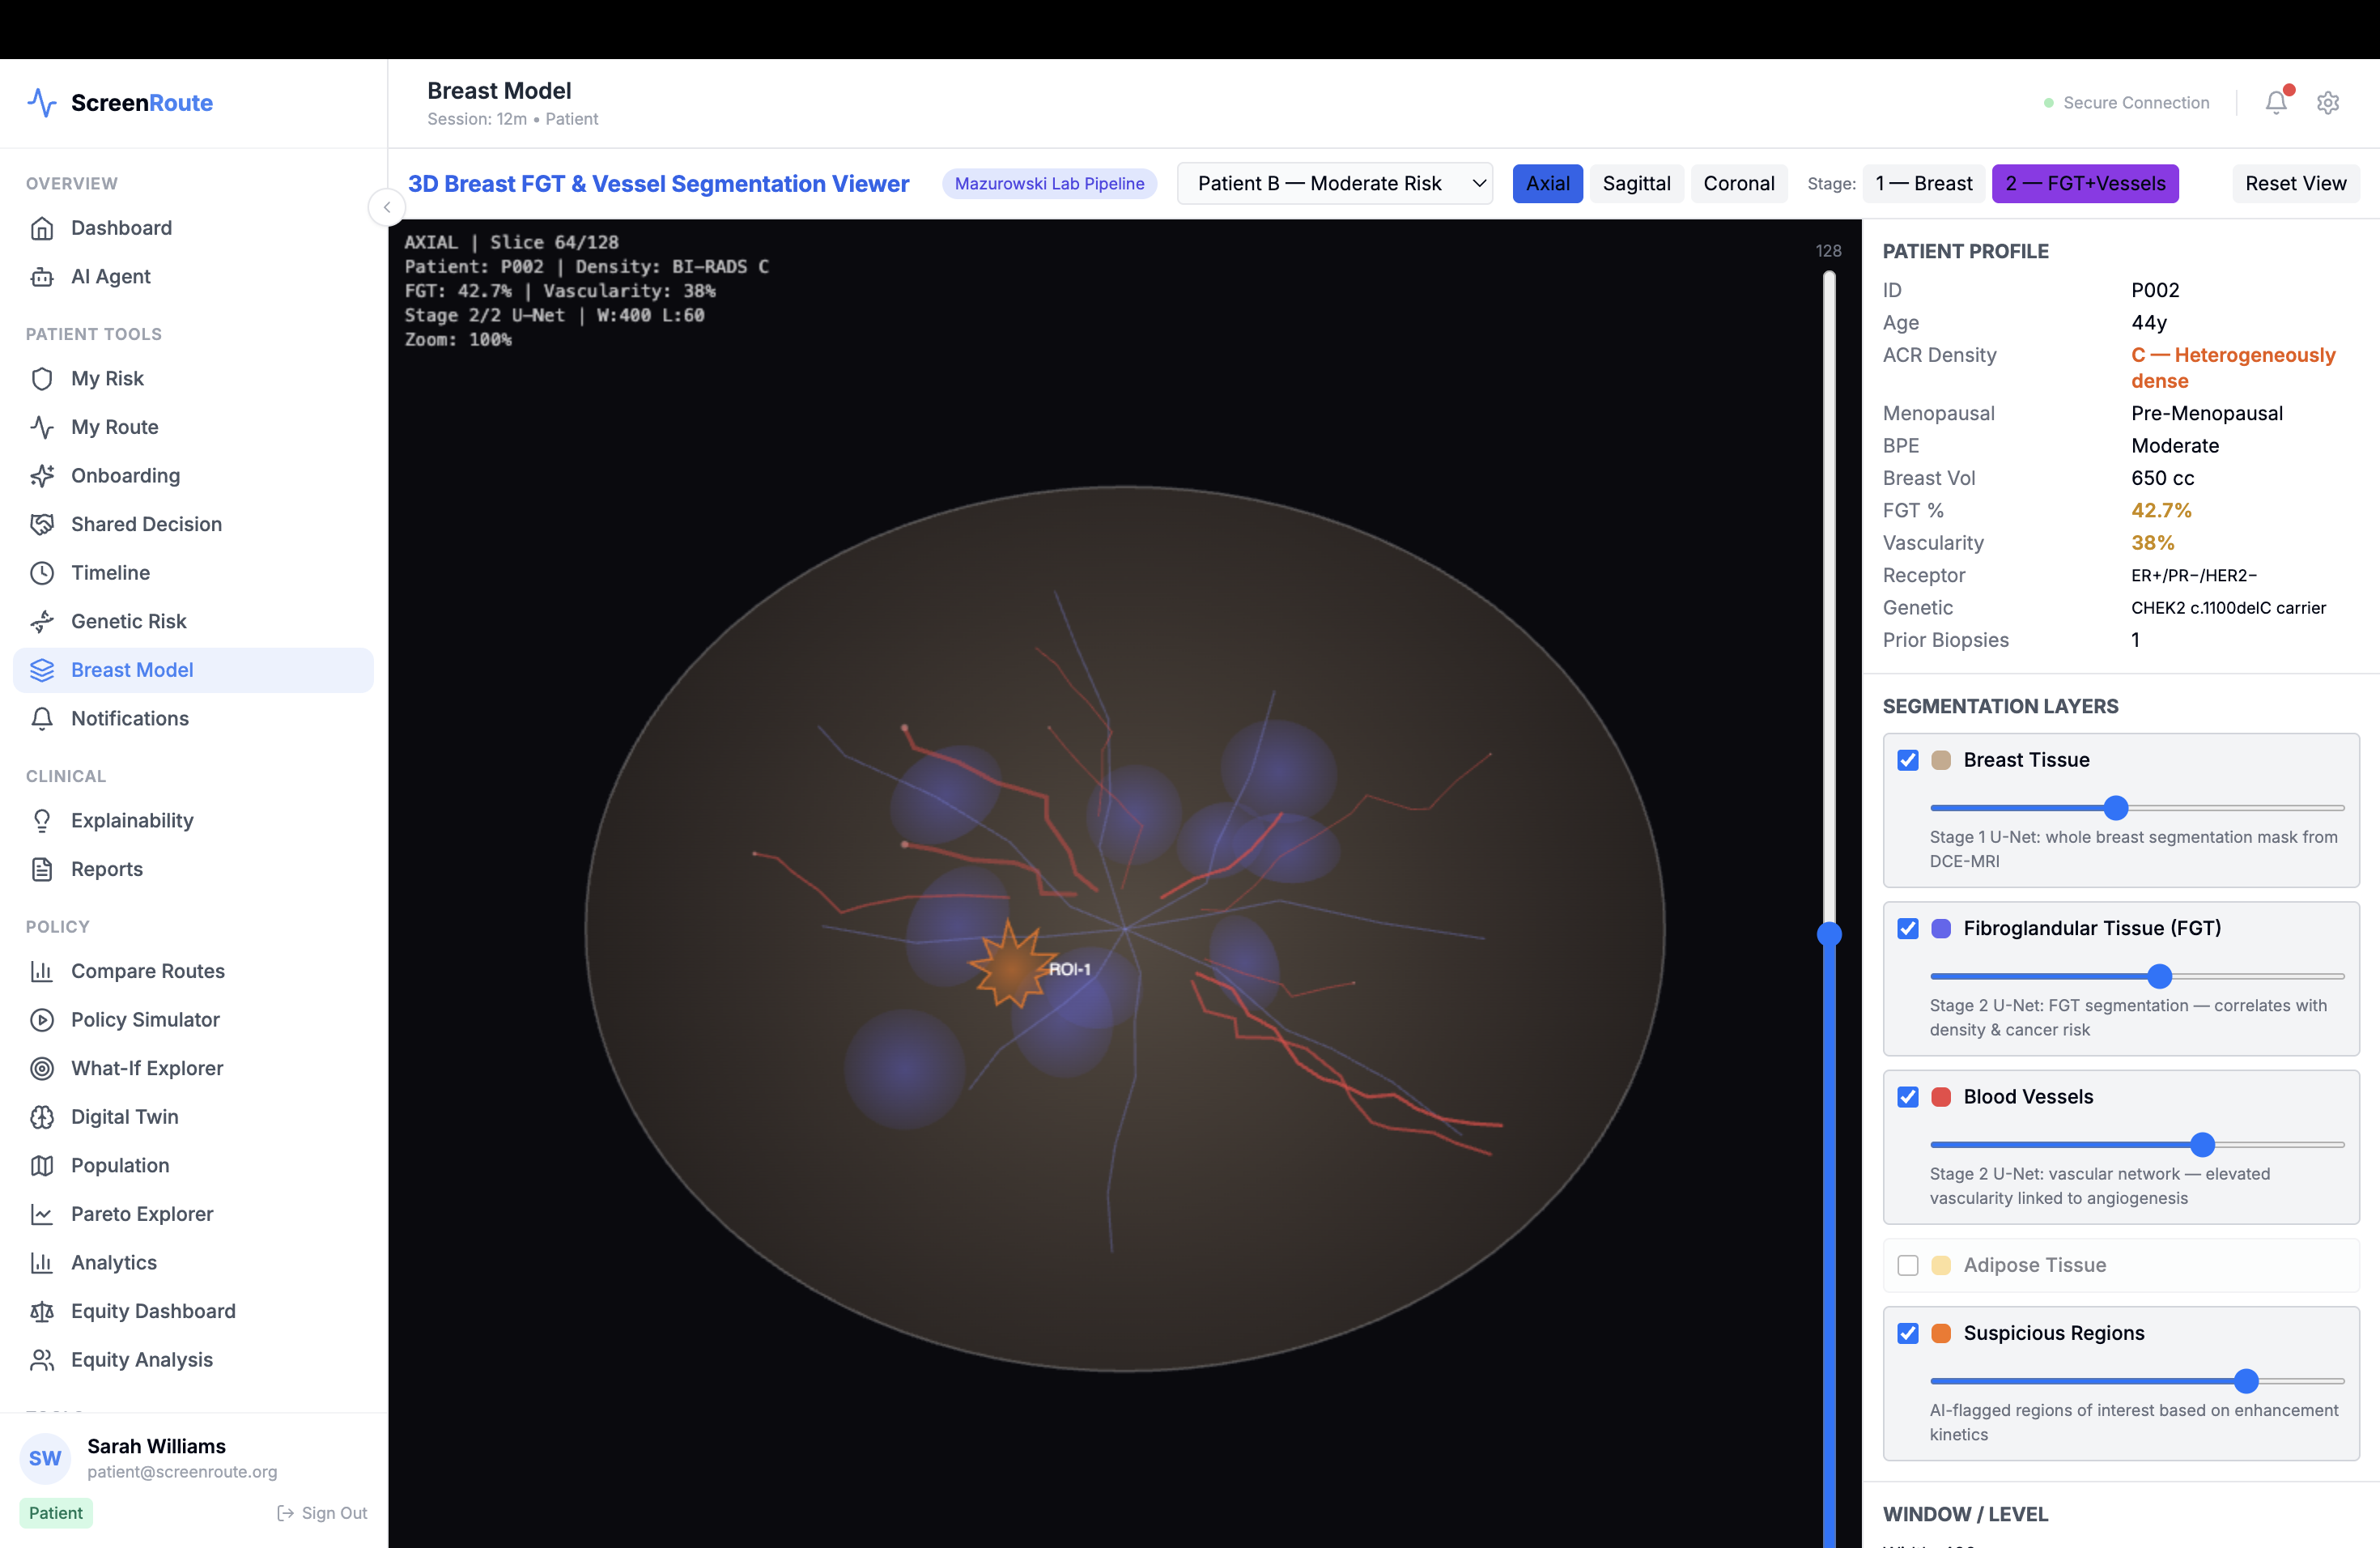Screen dimensions: 2380x1548
Task: Click the What-If Explorer target icon
Action: pos(42,1068)
